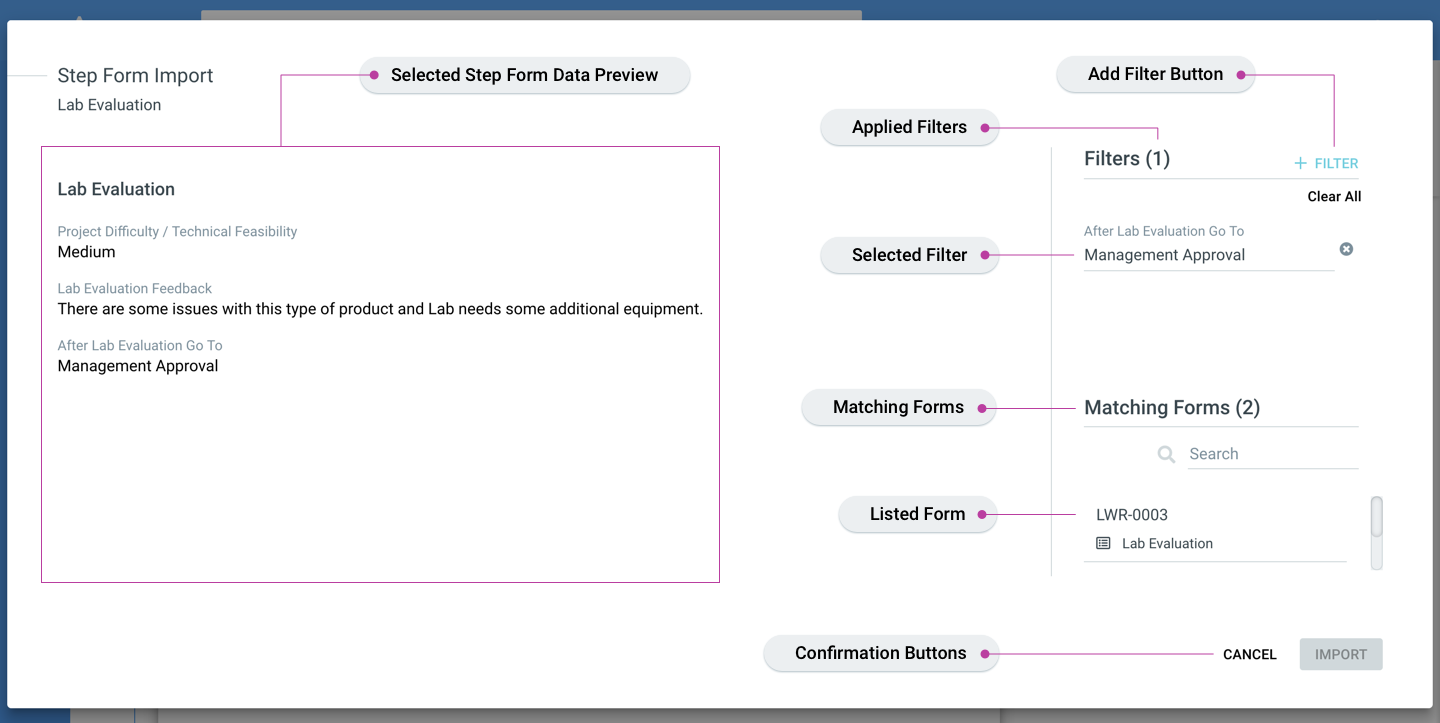Click the form icon beside Lab Evaluation in the list

(x=1103, y=543)
